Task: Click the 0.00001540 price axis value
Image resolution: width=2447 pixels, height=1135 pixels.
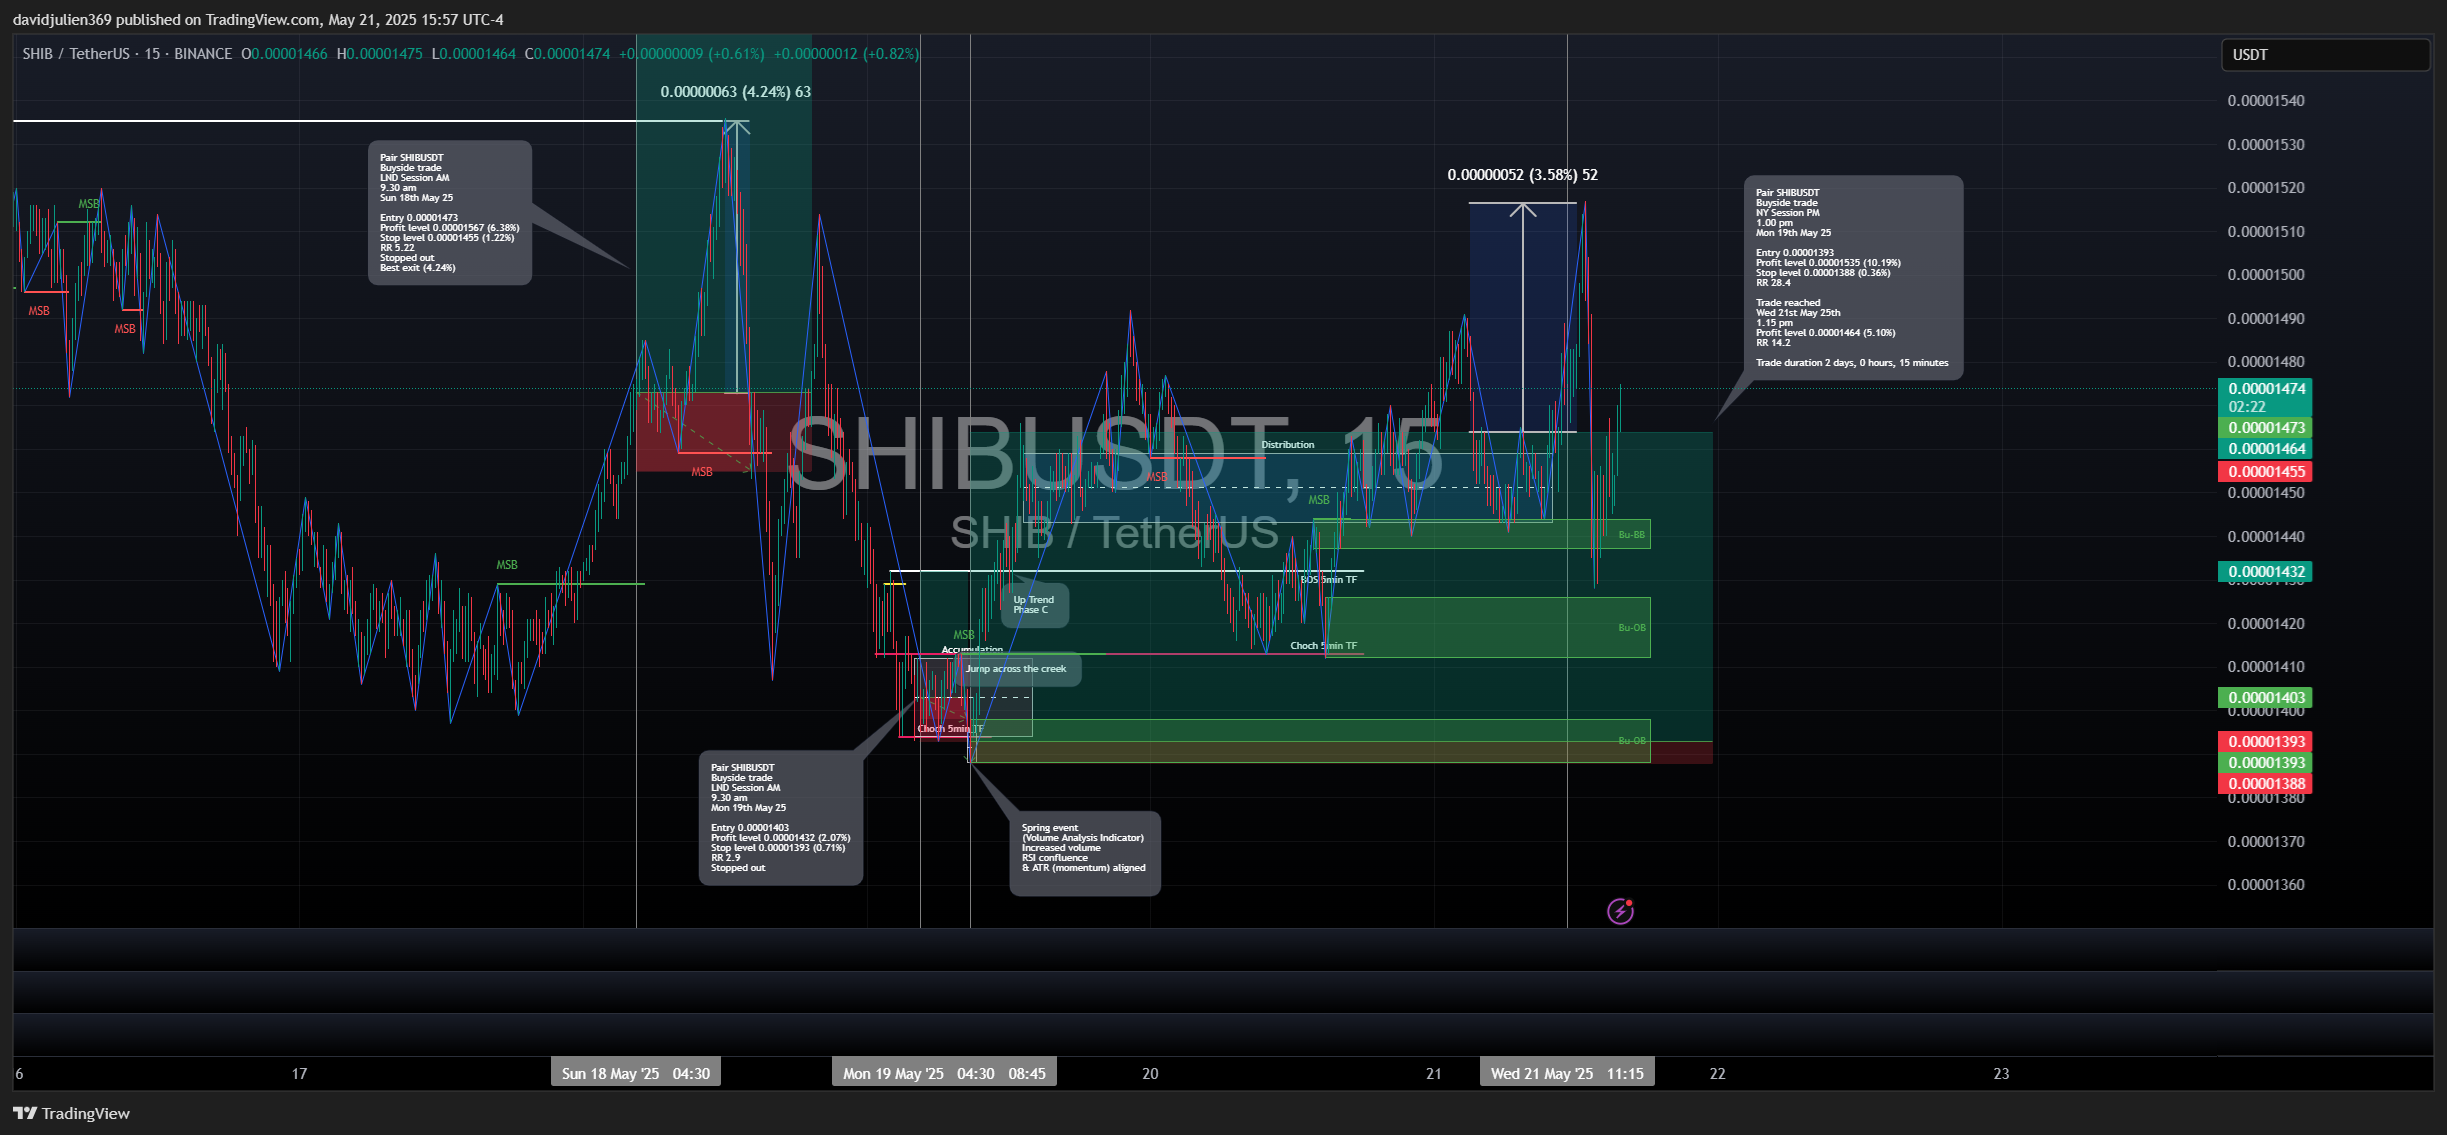Action: point(2266,101)
